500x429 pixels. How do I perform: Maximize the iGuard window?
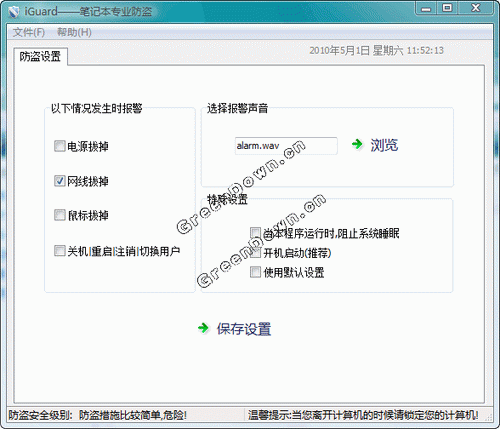(x=447, y=8)
